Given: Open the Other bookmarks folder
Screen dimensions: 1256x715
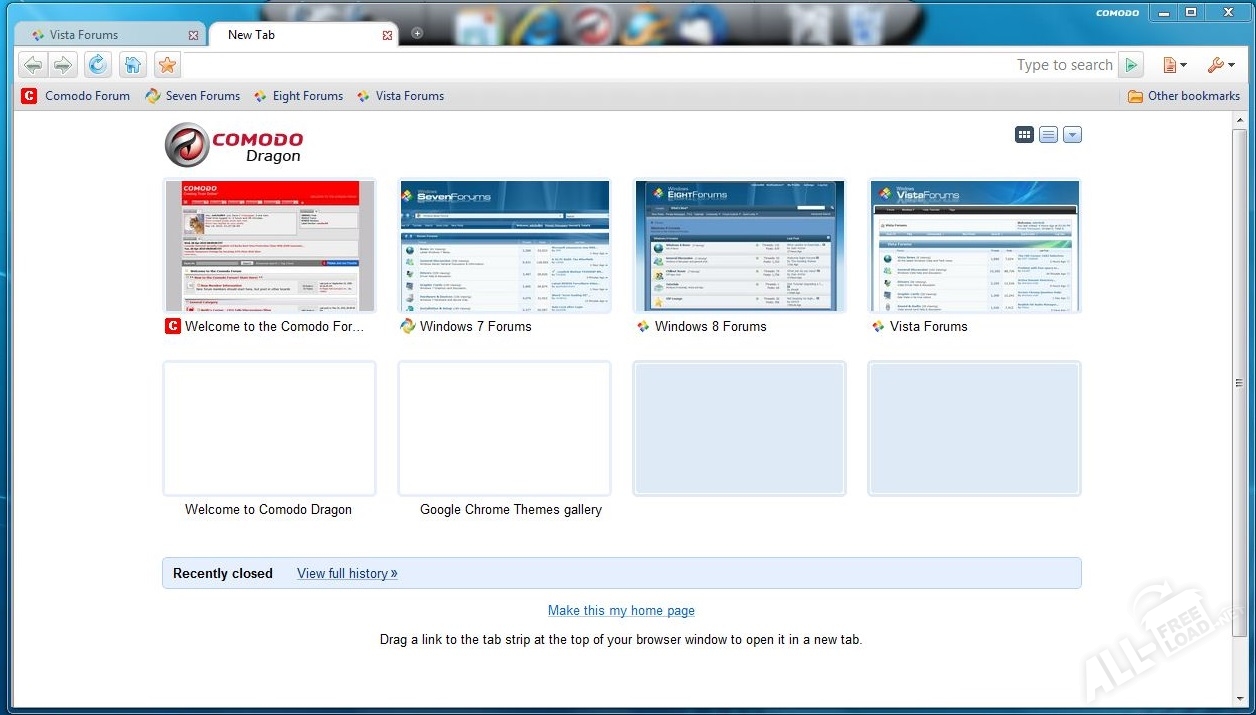Looking at the screenshot, I should 1183,96.
